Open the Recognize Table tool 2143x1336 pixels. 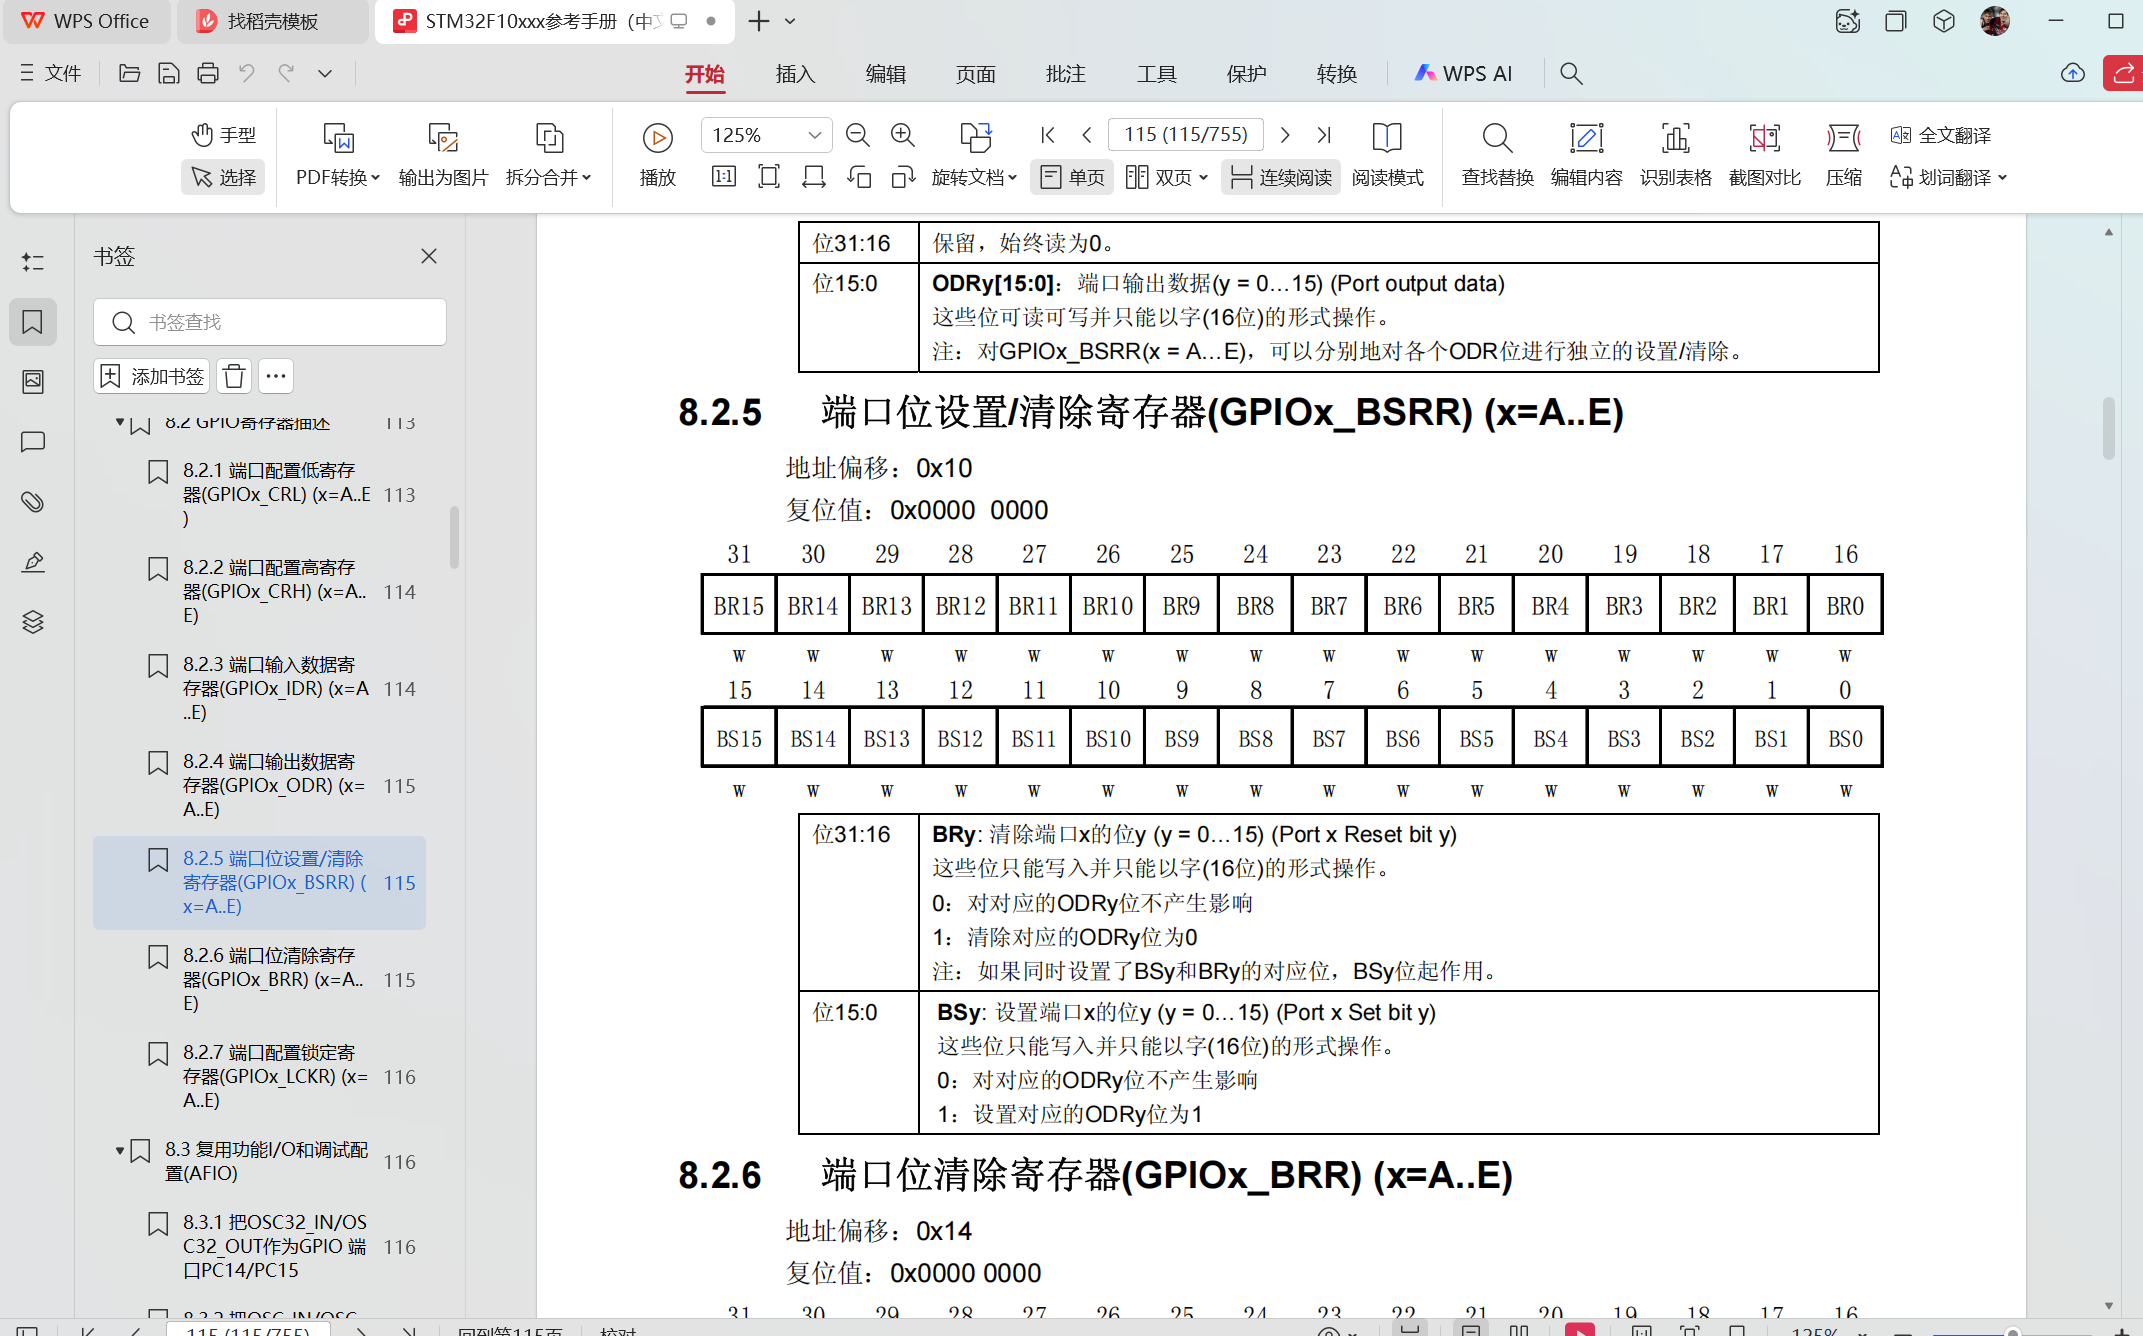[1675, 138]
